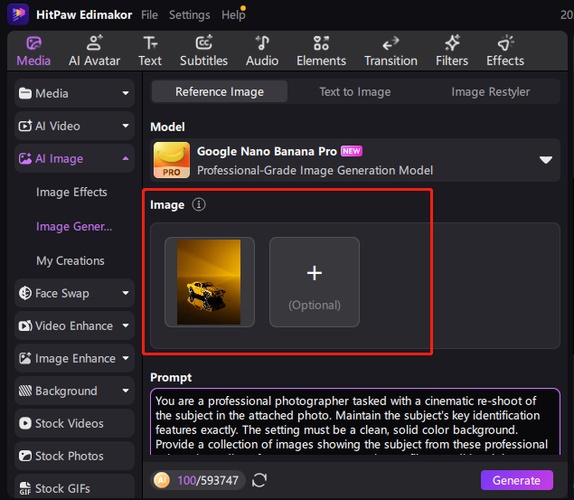574x500 pixels.
Task: Open Stock Photos in sidebar
Action: pyautogui.click(x=74, y=456)
